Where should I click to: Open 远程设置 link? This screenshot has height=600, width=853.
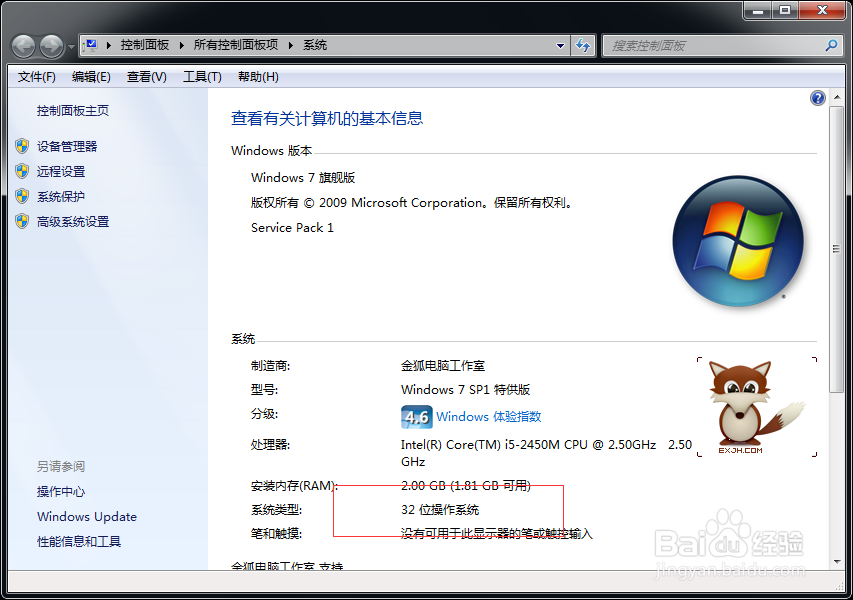pos(61,171)
